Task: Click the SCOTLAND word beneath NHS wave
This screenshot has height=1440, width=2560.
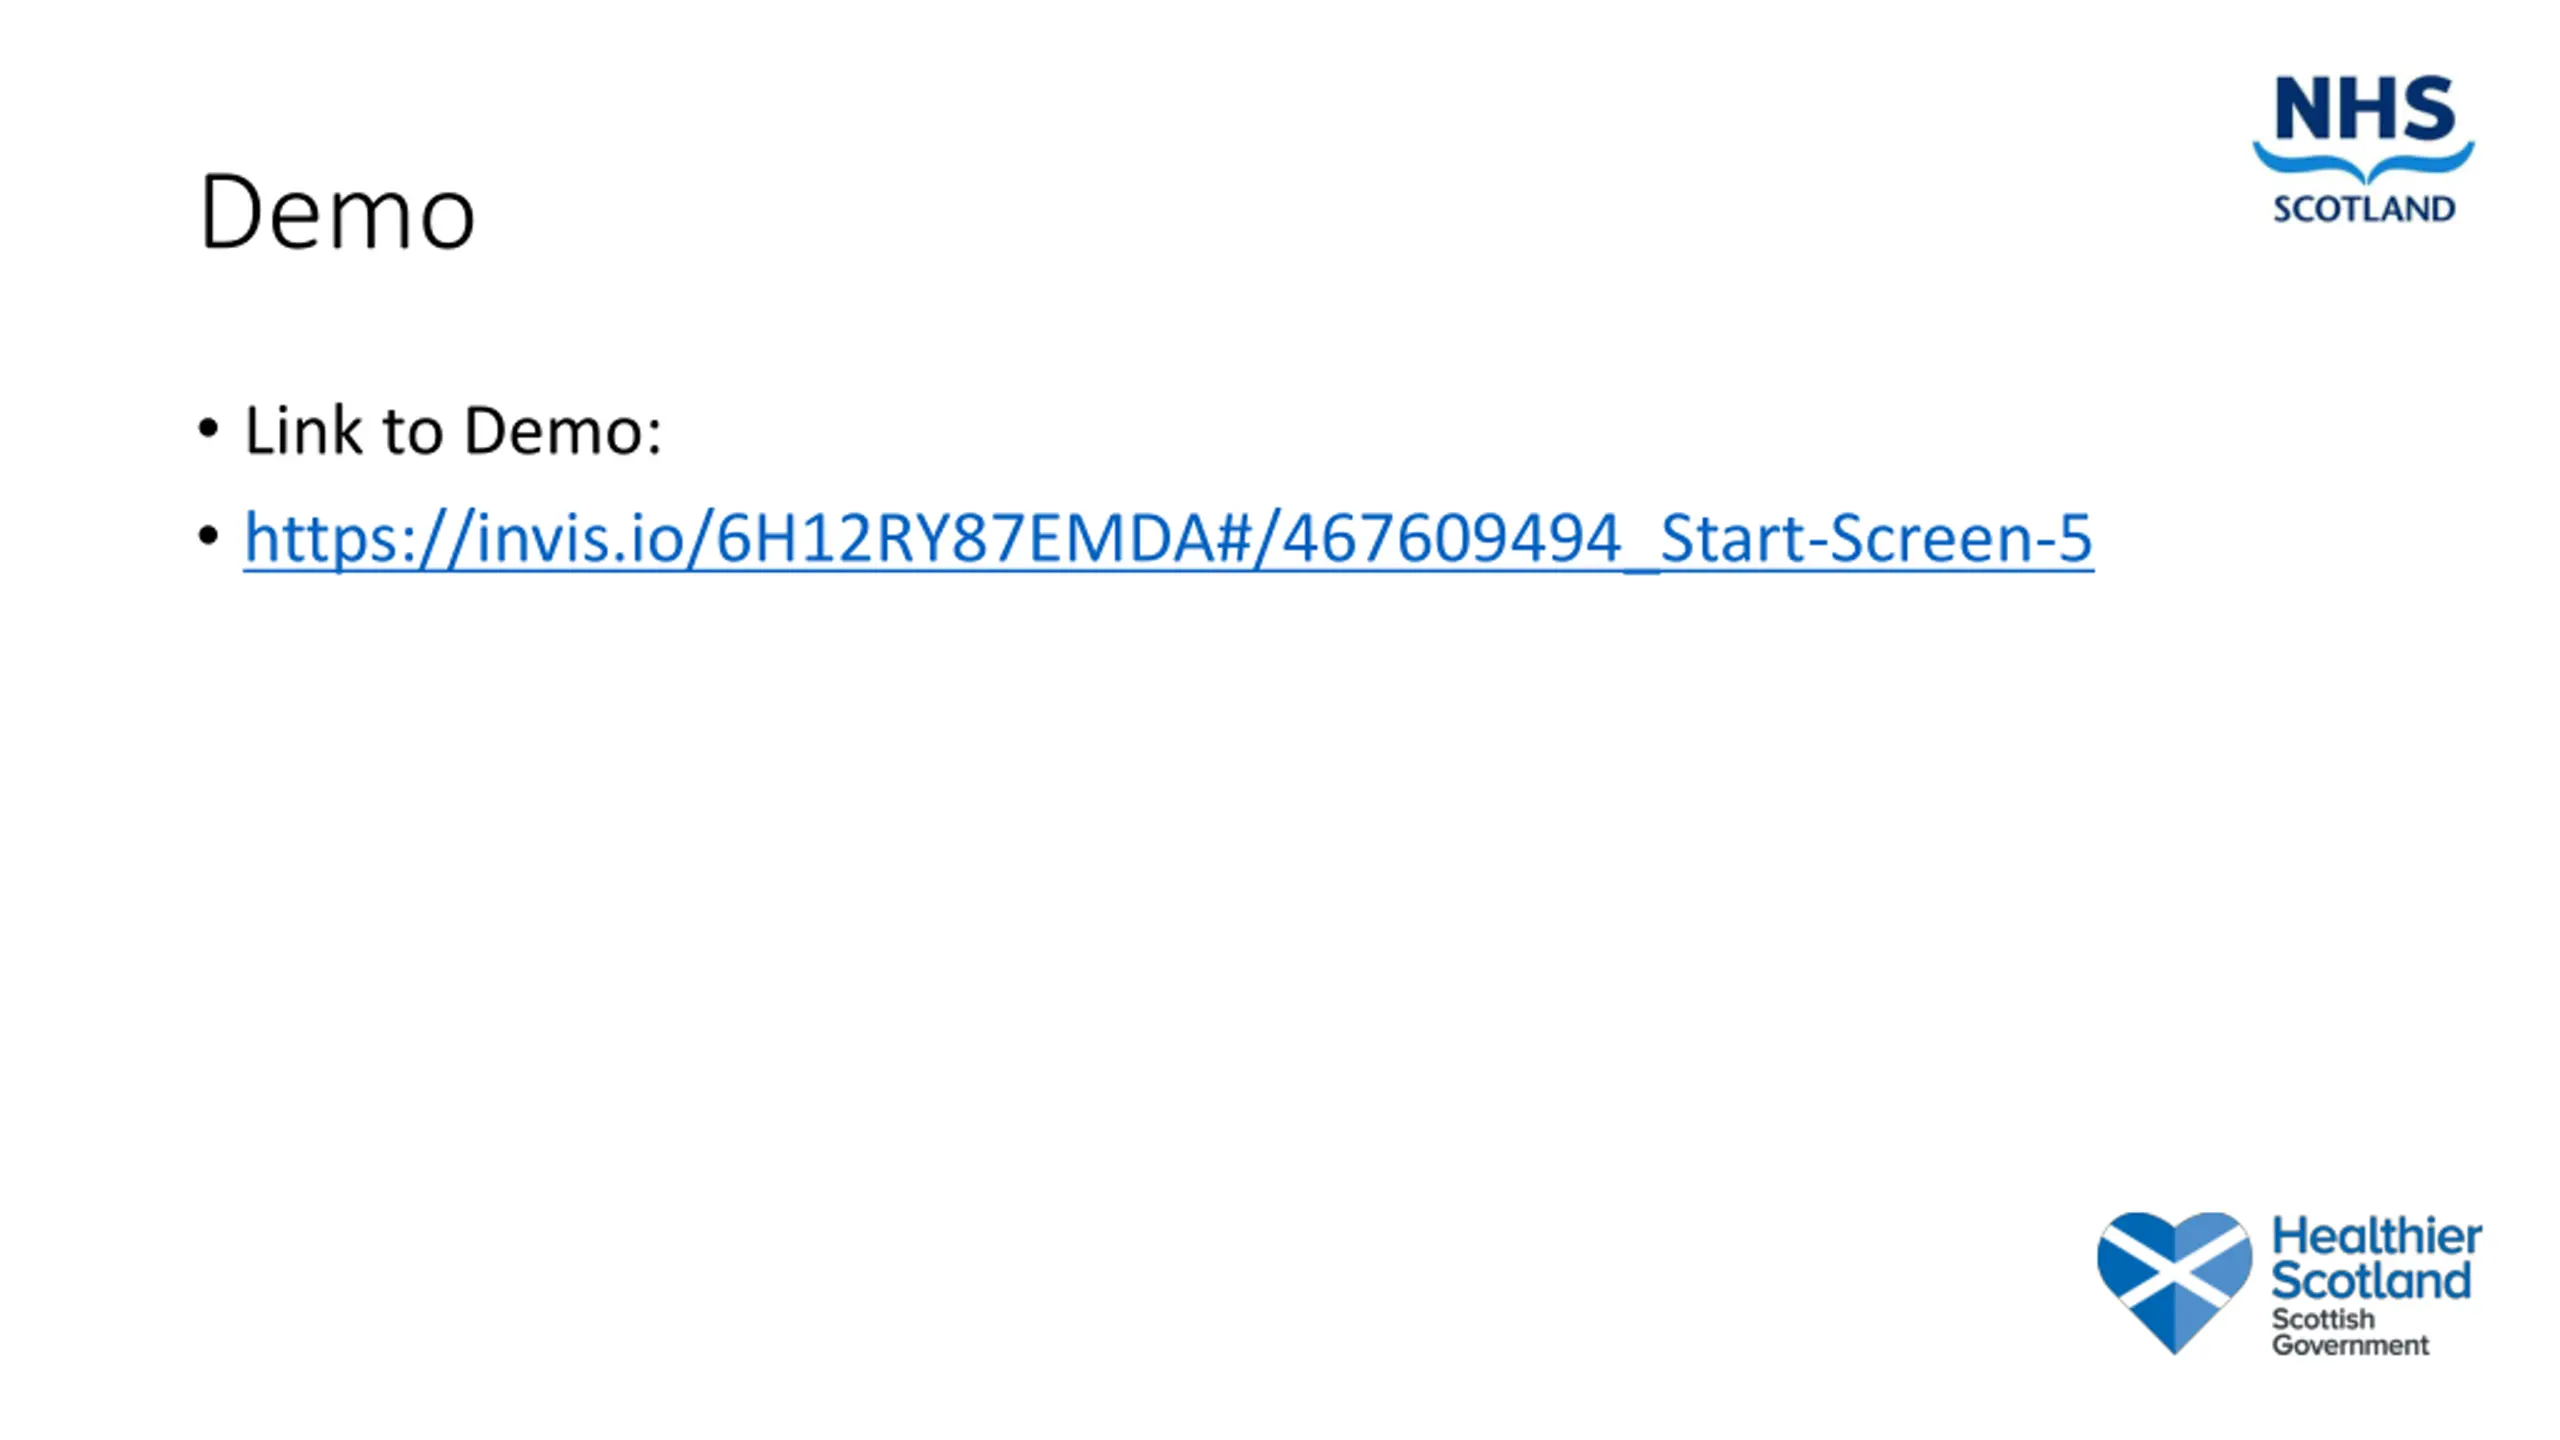Action: [2364, 209]
